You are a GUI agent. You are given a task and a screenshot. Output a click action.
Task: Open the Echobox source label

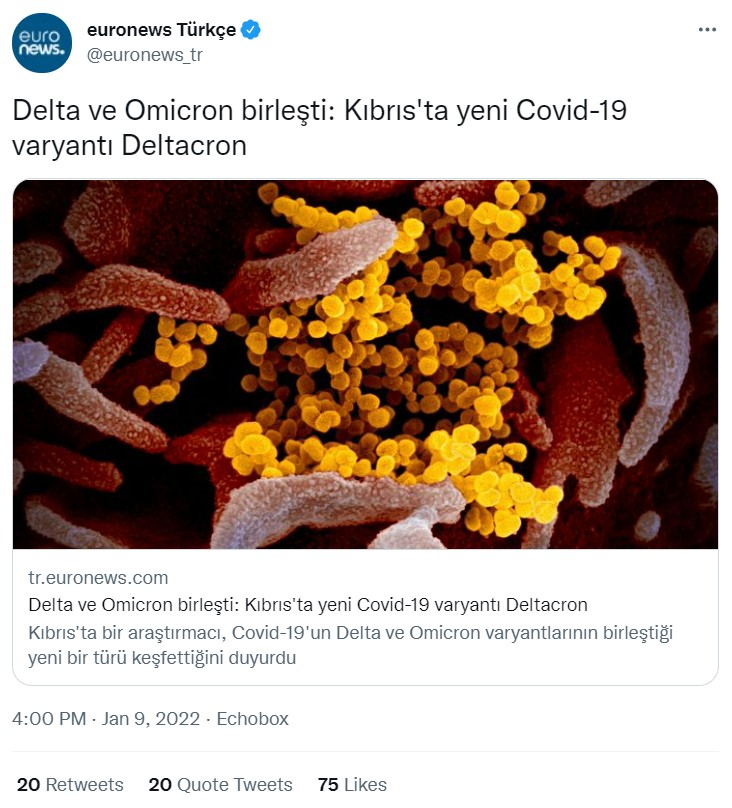[x=252, y=719]
